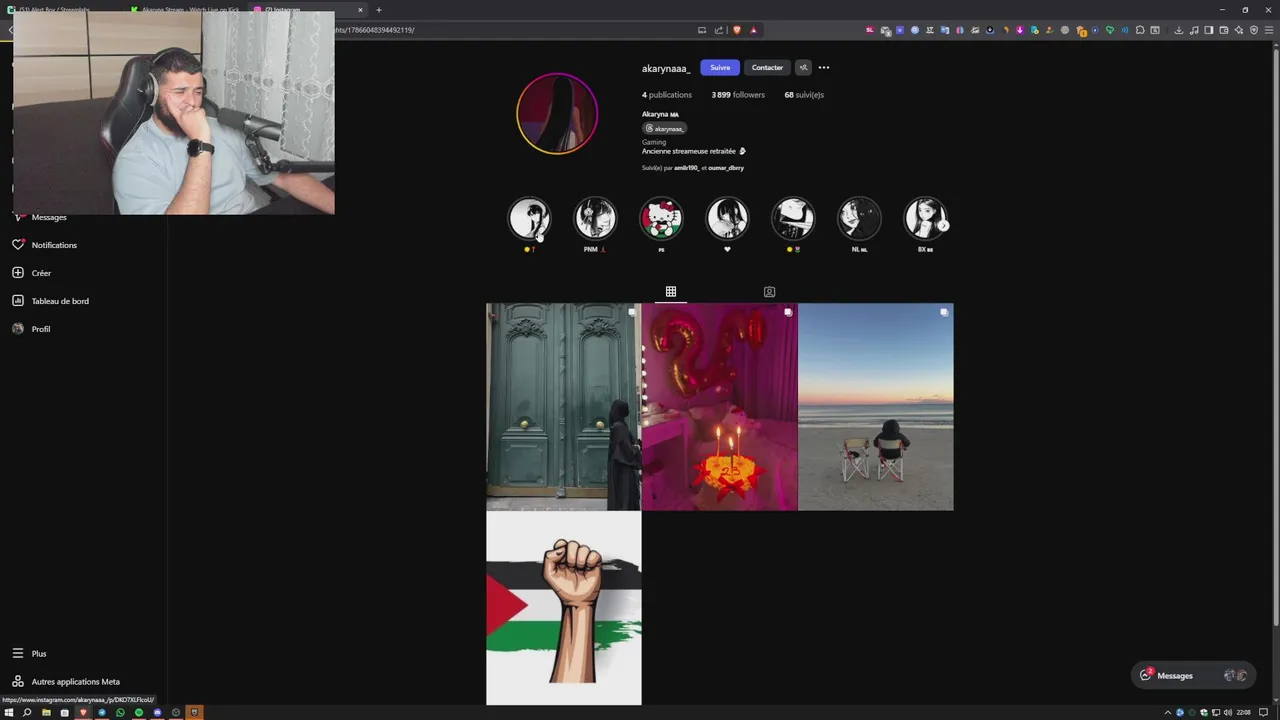Open Tableau de bord in the sidebar
The image size is (1280, 720).
51,301
